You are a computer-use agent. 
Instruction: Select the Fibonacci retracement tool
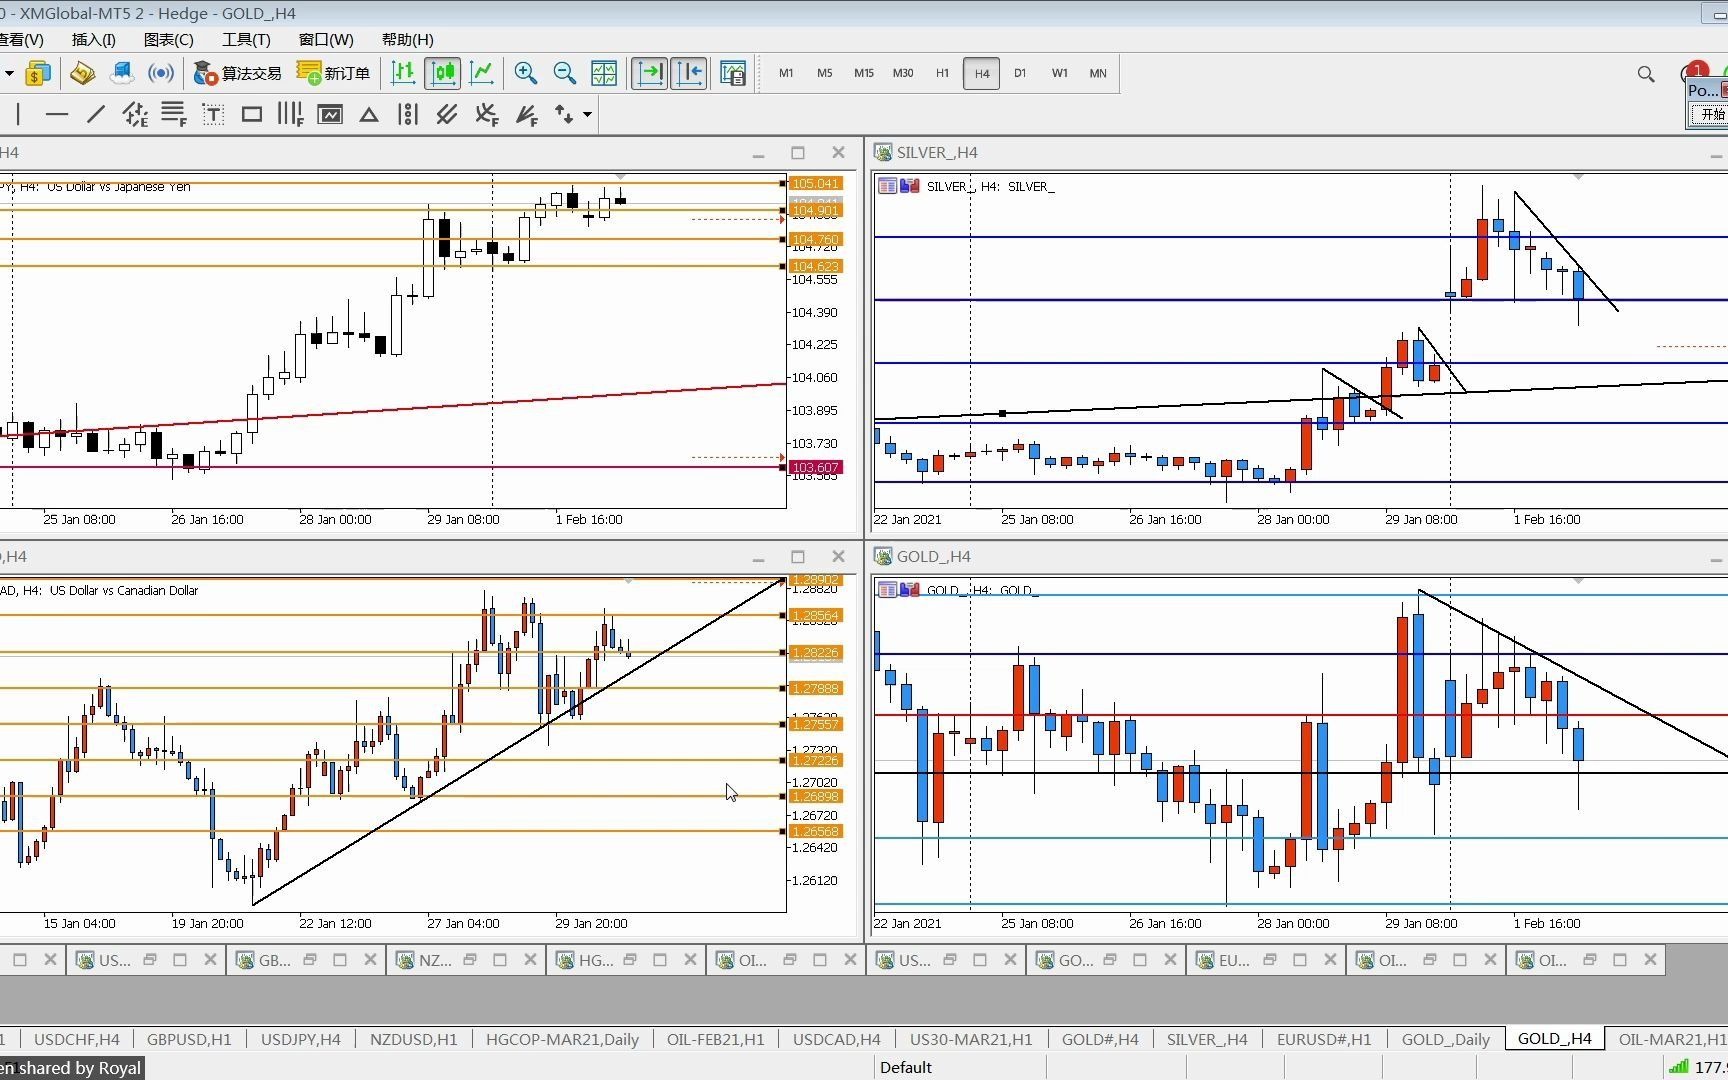(174, 114)
